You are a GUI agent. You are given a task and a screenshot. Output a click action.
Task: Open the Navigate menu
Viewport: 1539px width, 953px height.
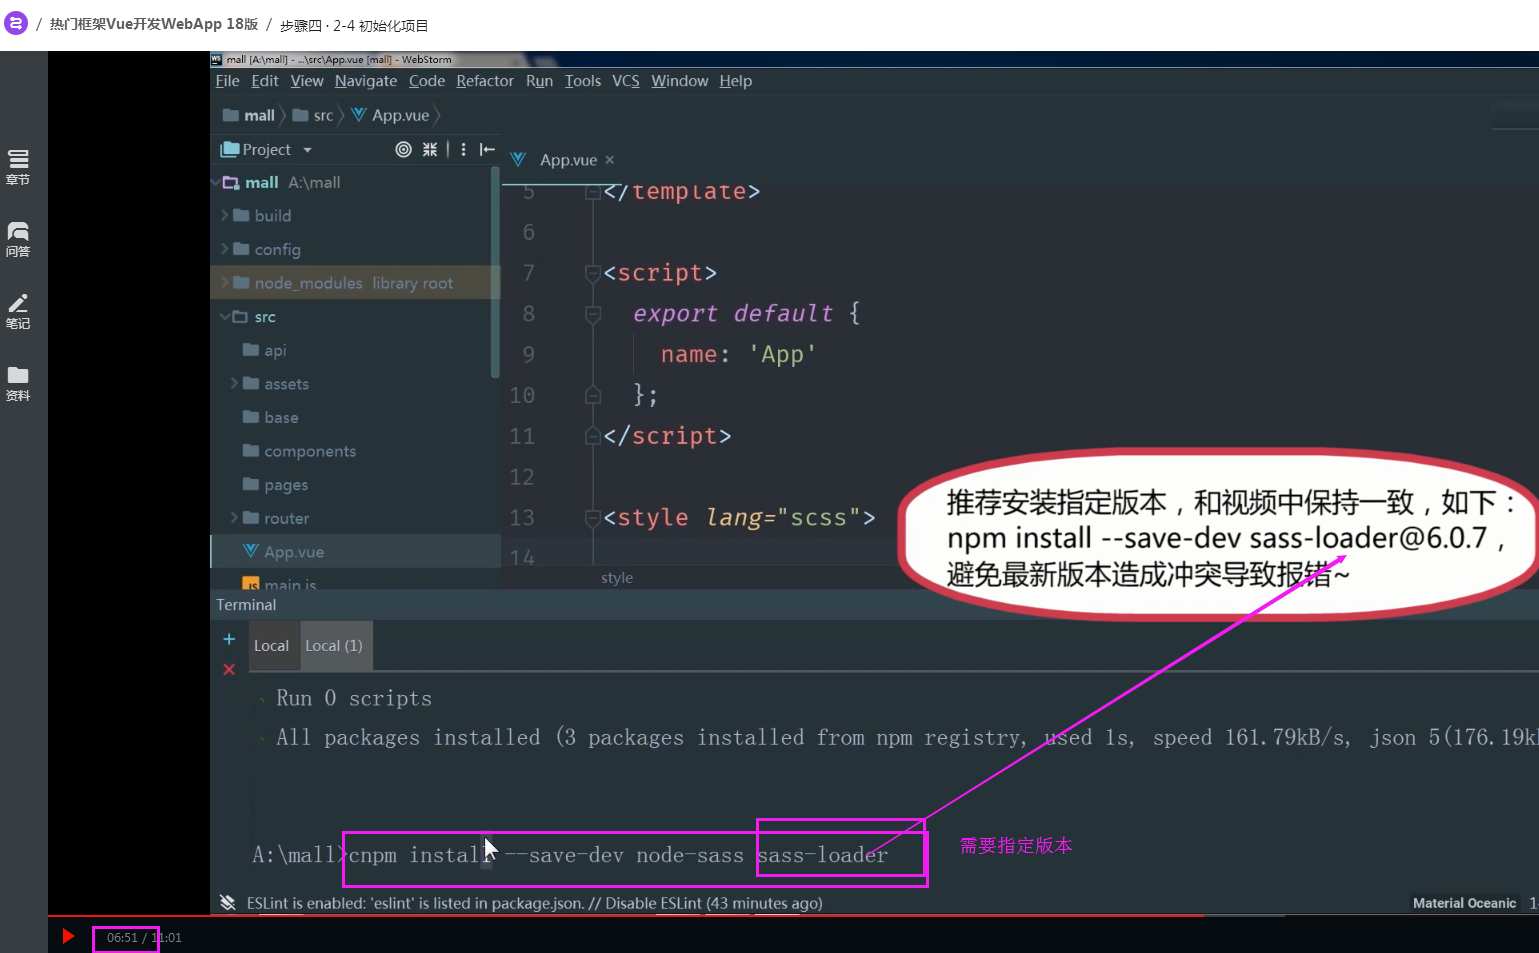(366, 81)
